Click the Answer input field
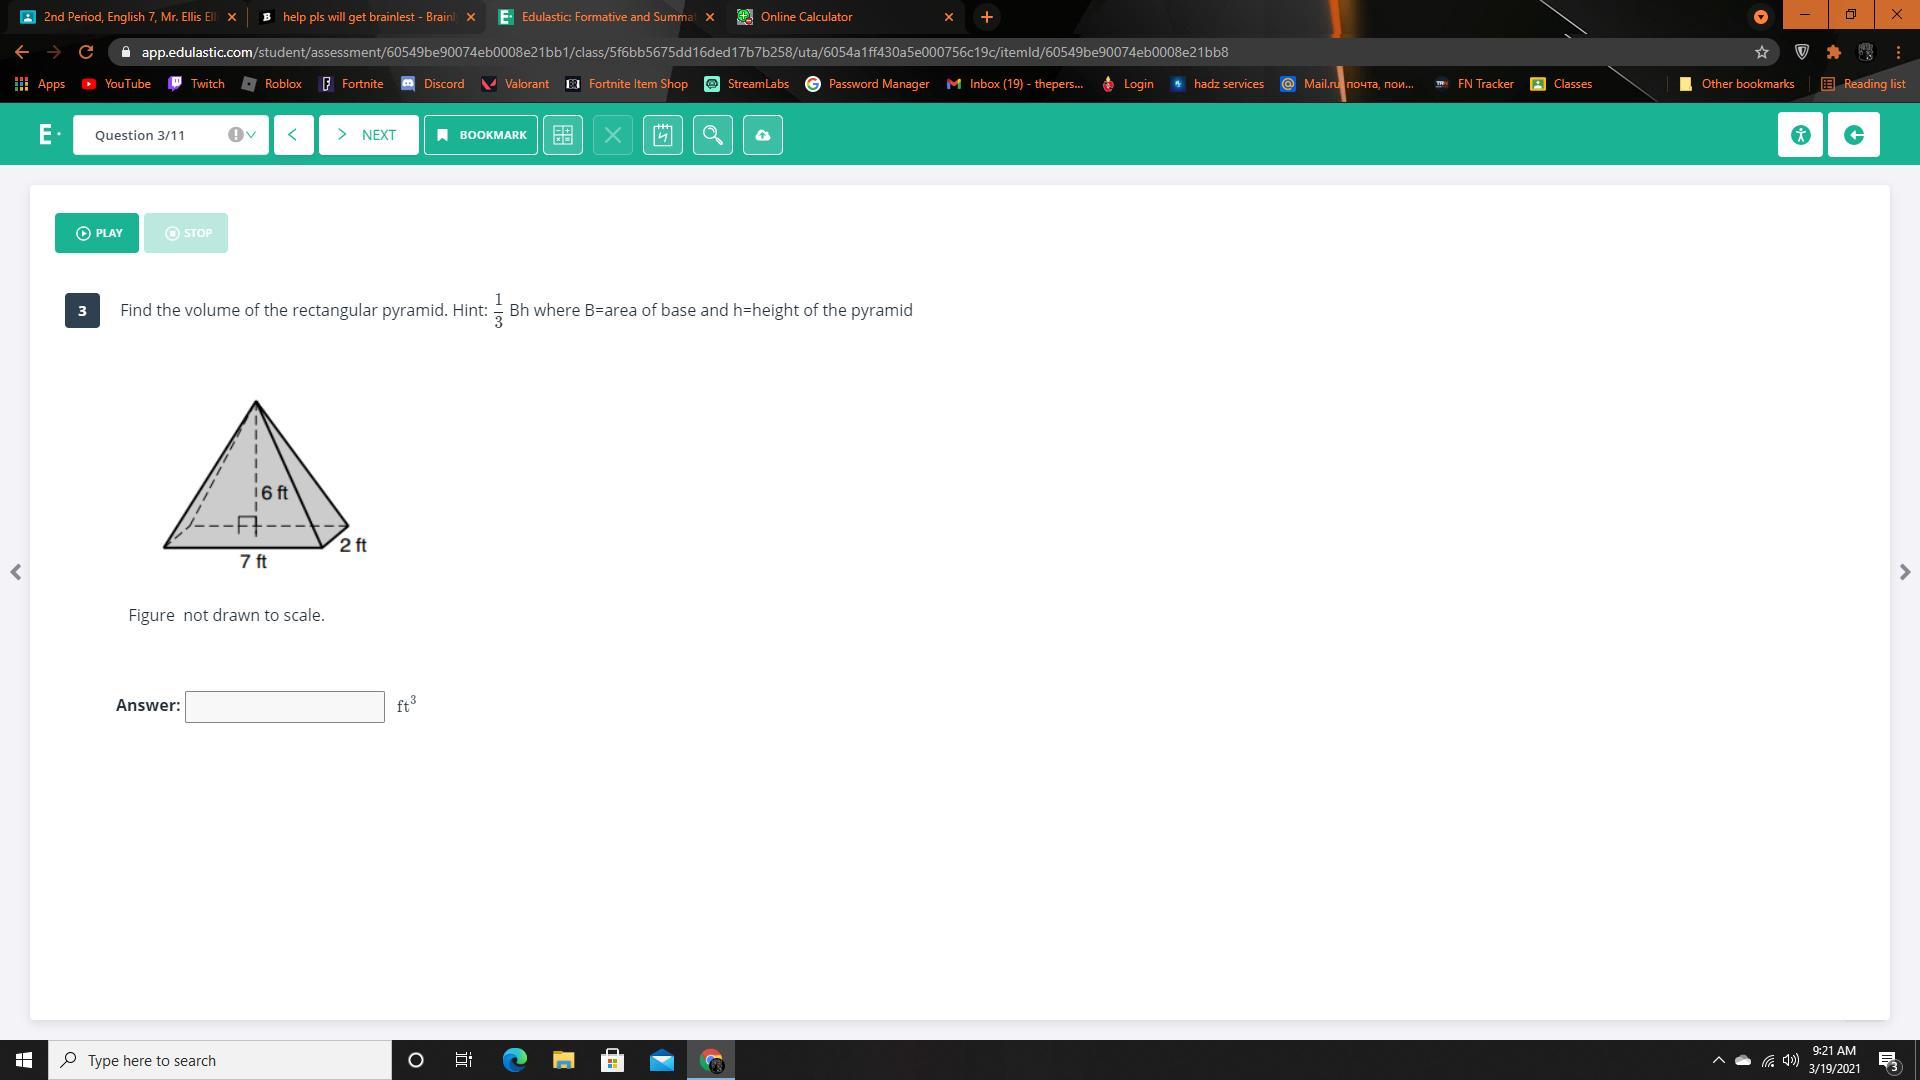 coord(285,707)
